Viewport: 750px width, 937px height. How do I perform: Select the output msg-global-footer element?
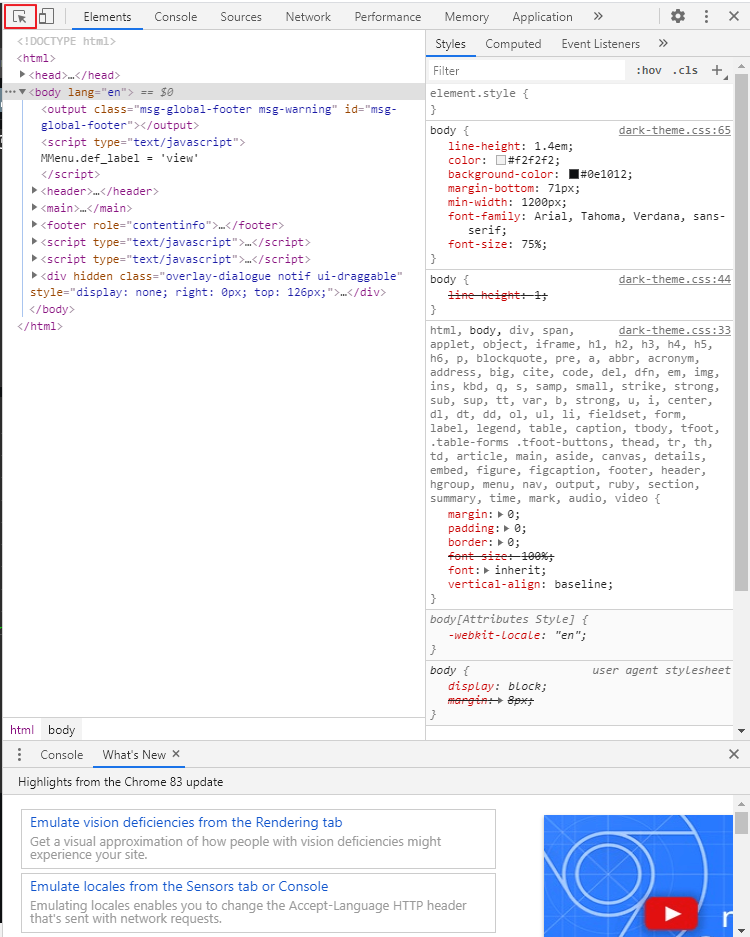[x=218, y=117]
